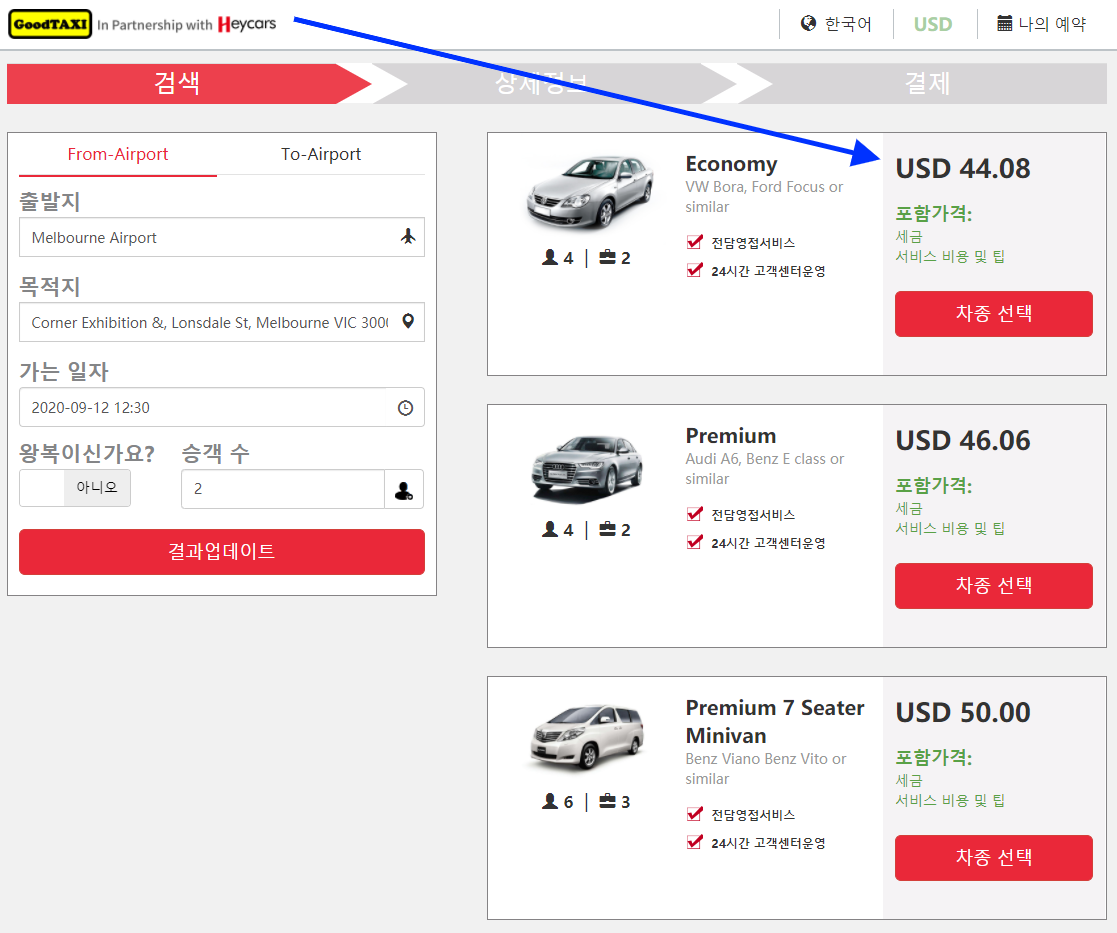Click the 상세정보 progress step

[x=541, y=83]
